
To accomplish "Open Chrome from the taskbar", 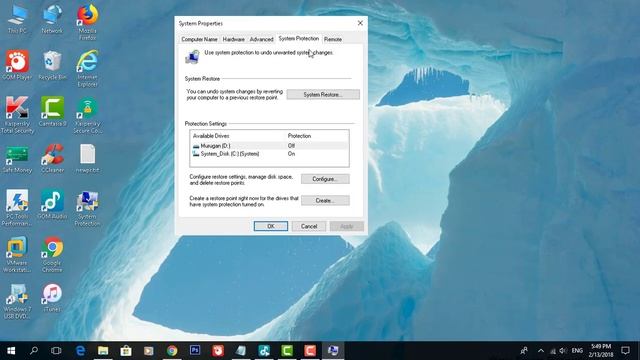I will tap(172, 351).
